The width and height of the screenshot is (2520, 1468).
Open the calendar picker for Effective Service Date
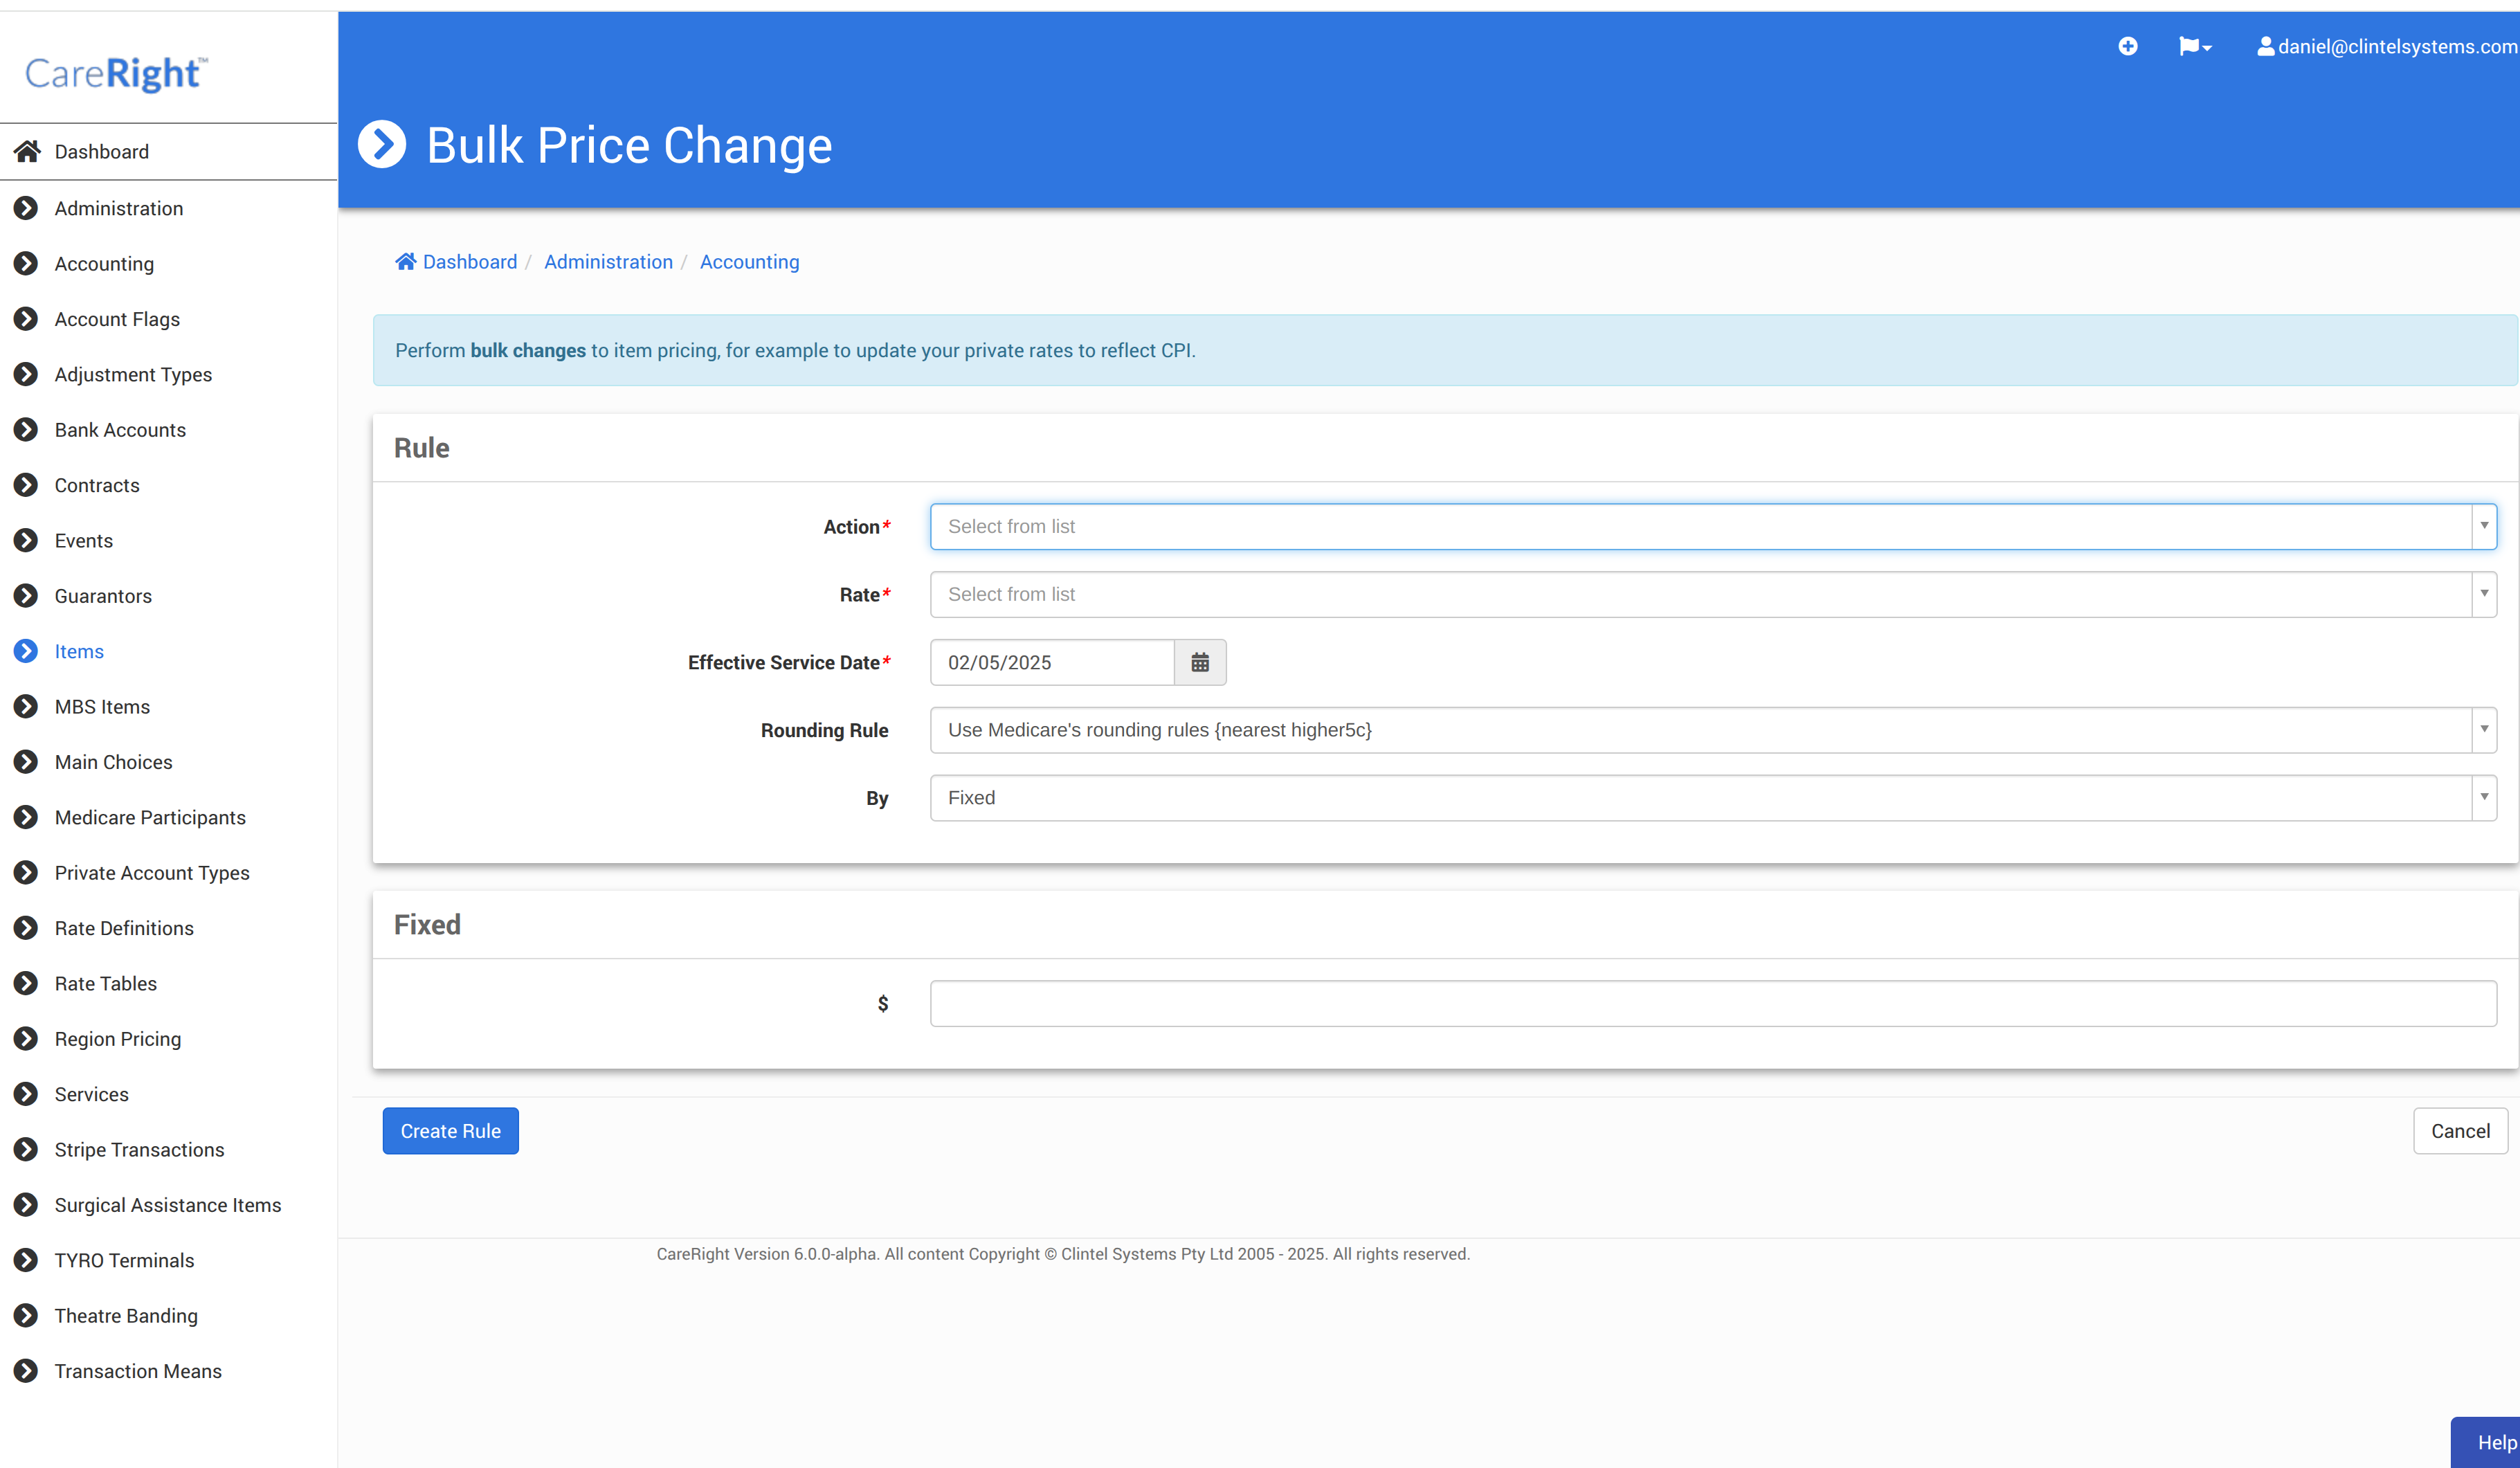pos(1200,662)
